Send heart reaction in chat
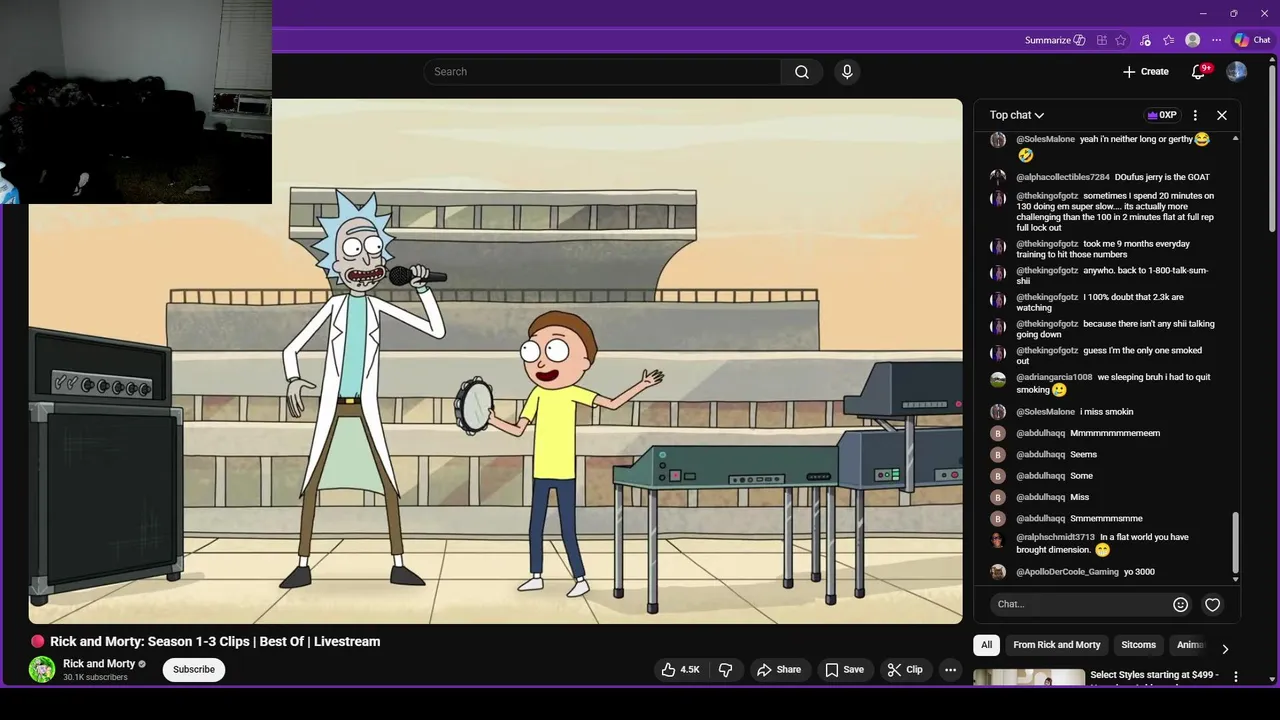 (1212, 604)
